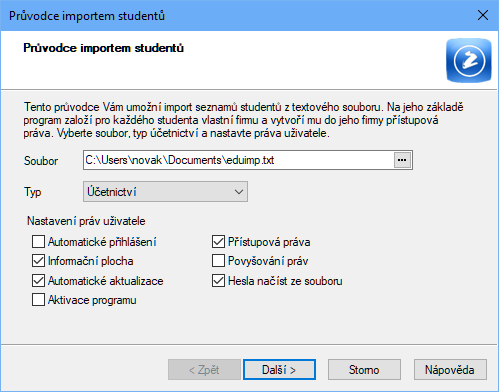Disable Automatické aktualizace checkbox
The width and height of the screenshot is (499, 392).
click(38, 281)
